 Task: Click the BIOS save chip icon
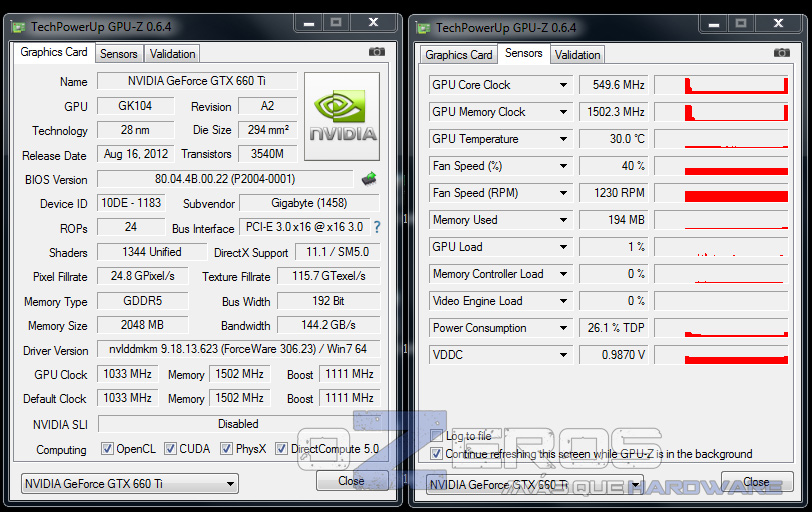pyautogui.click(x=369, y=179)
